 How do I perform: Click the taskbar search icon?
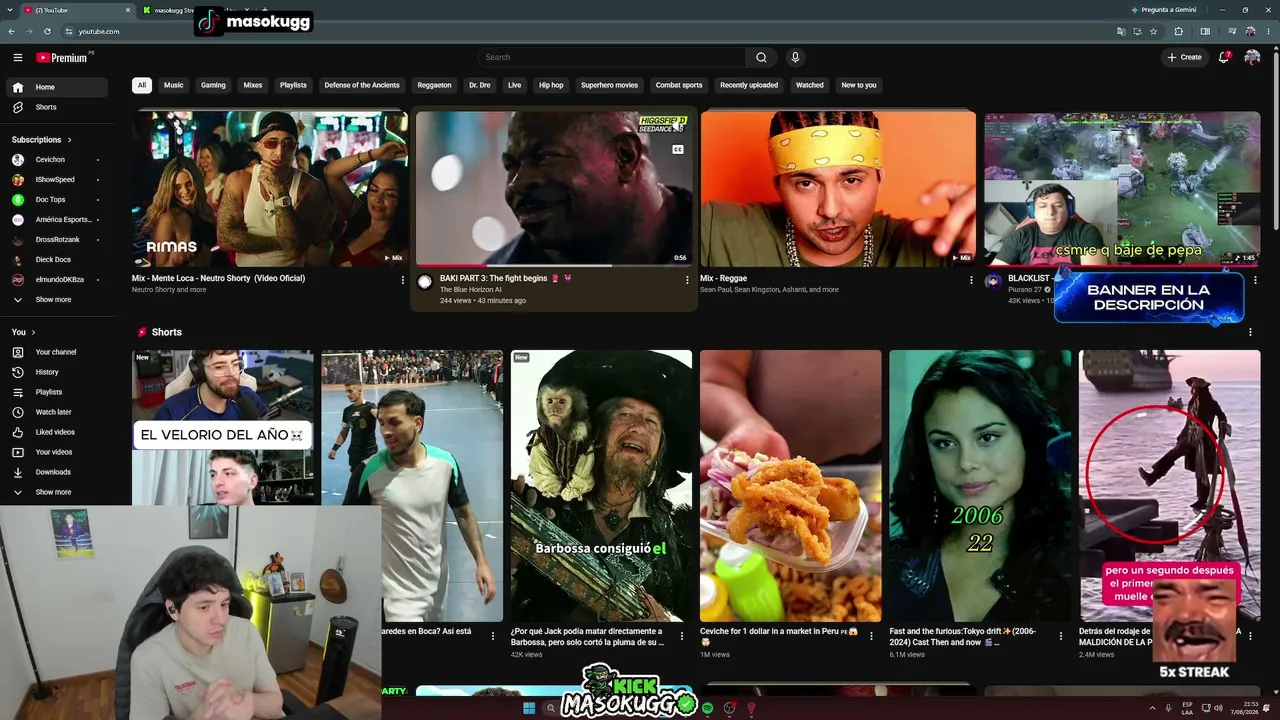[550, 709]
